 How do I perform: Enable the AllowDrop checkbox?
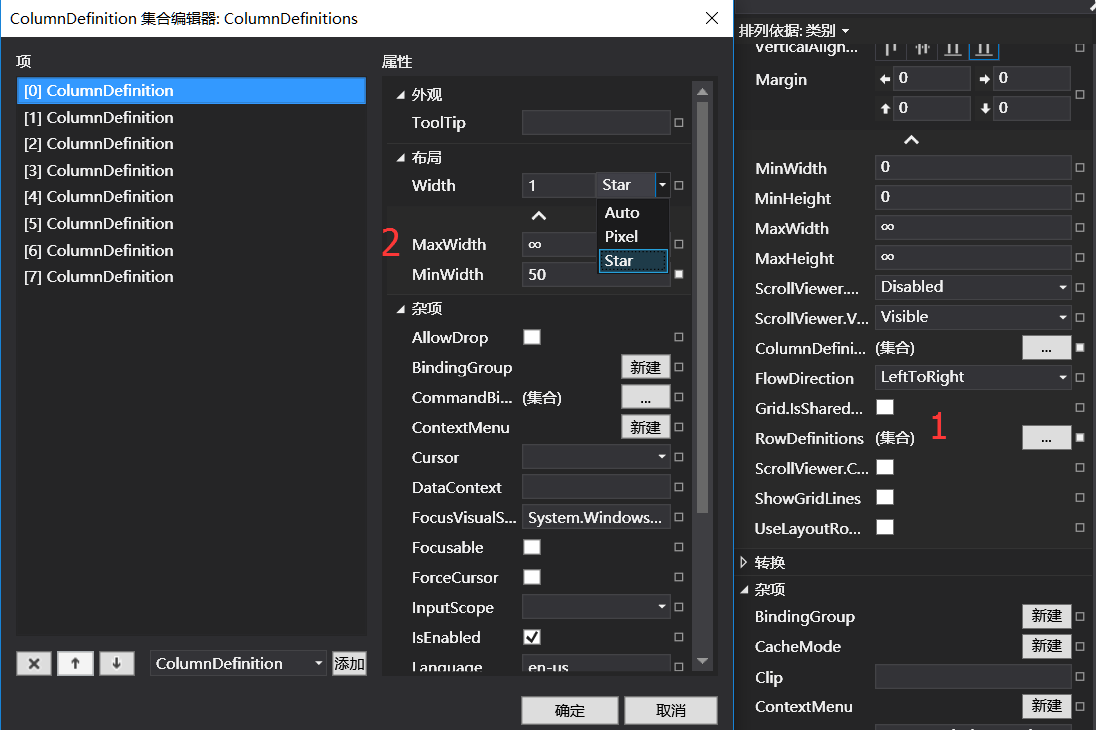pyautogui.click(x=532, y=337)
